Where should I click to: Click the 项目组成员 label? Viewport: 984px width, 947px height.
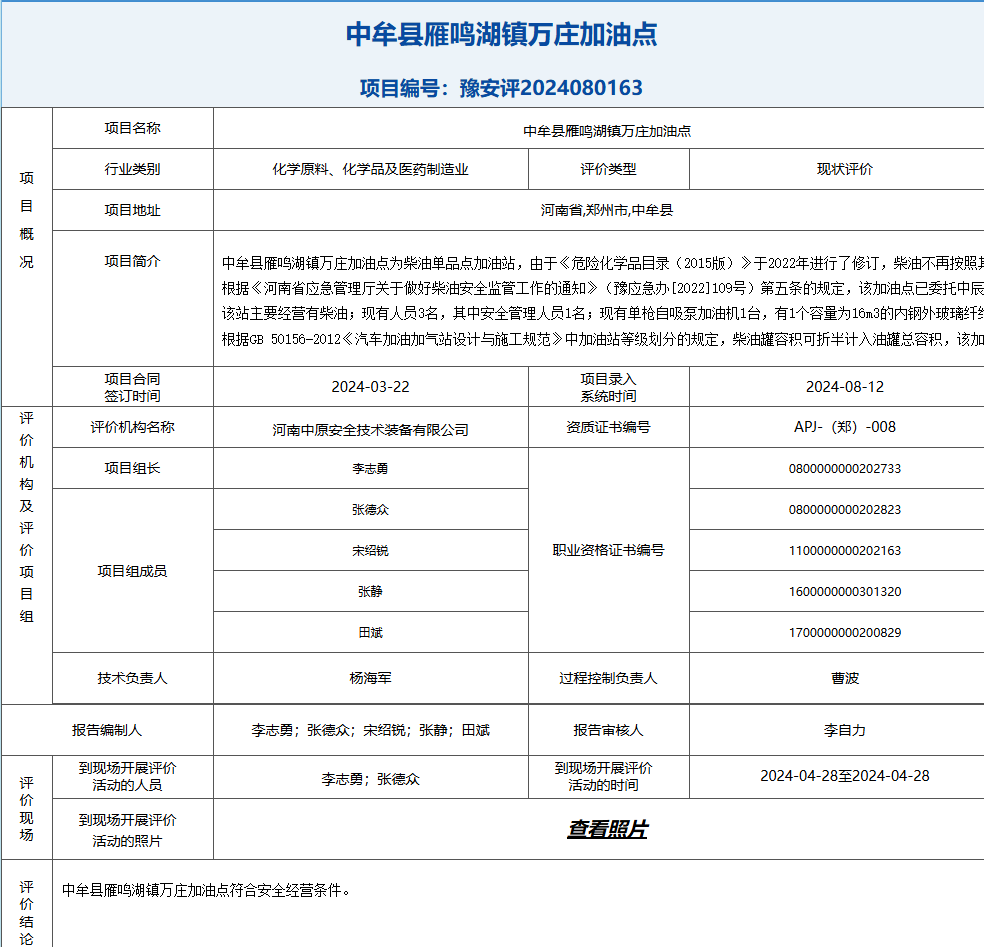click(x=132, y=571)
